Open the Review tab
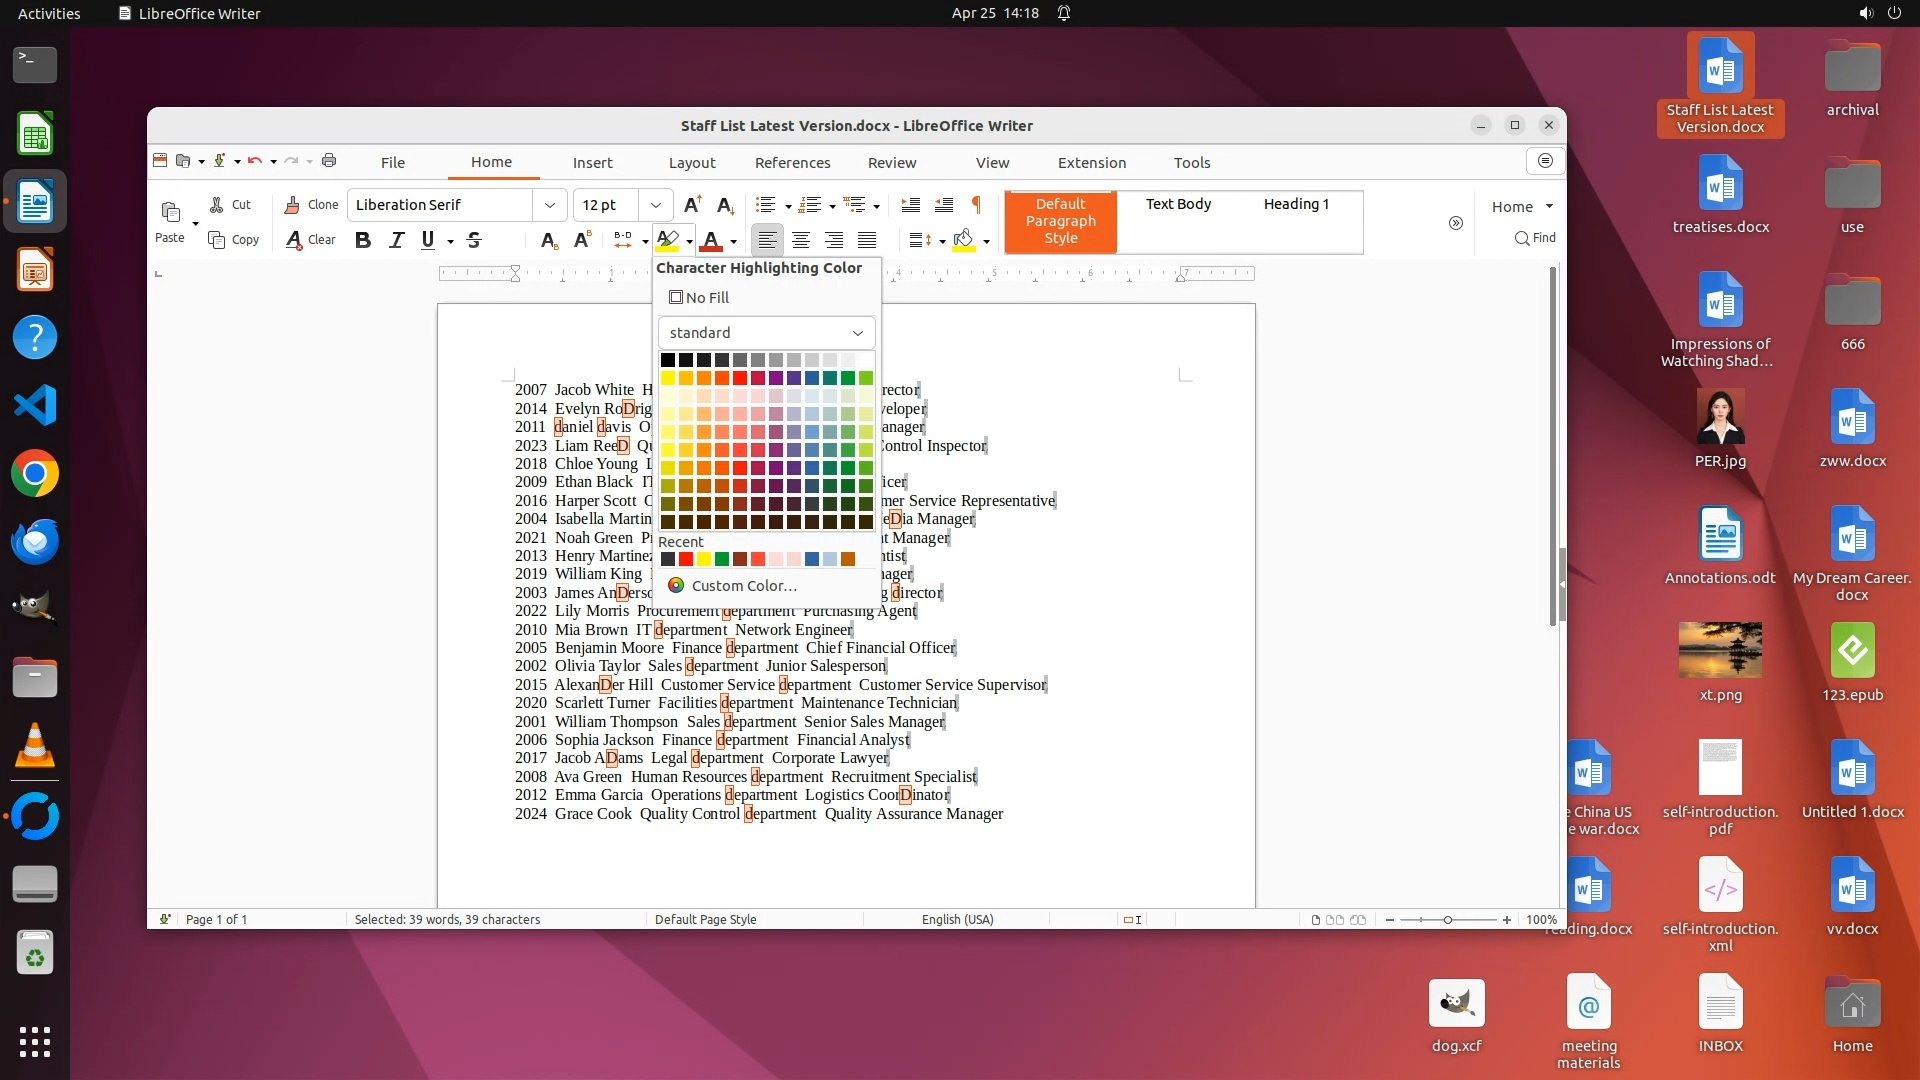Image resolution: width=1920 pixels, height=1080 pixels. click(891, 163)
